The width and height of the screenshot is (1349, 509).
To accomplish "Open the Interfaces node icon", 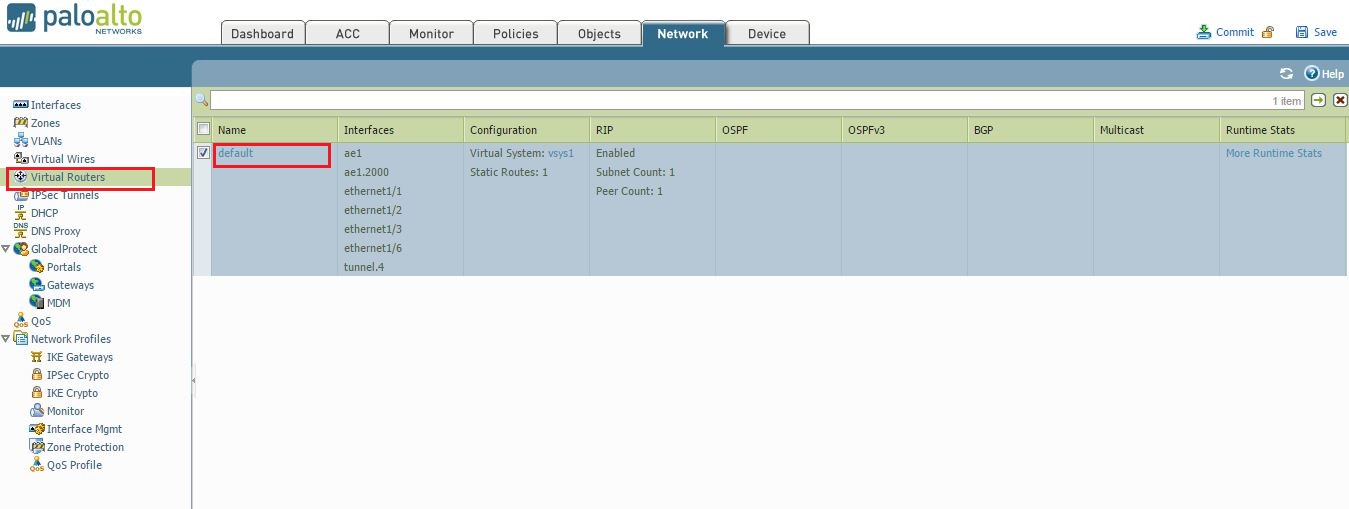I will 21,105.
